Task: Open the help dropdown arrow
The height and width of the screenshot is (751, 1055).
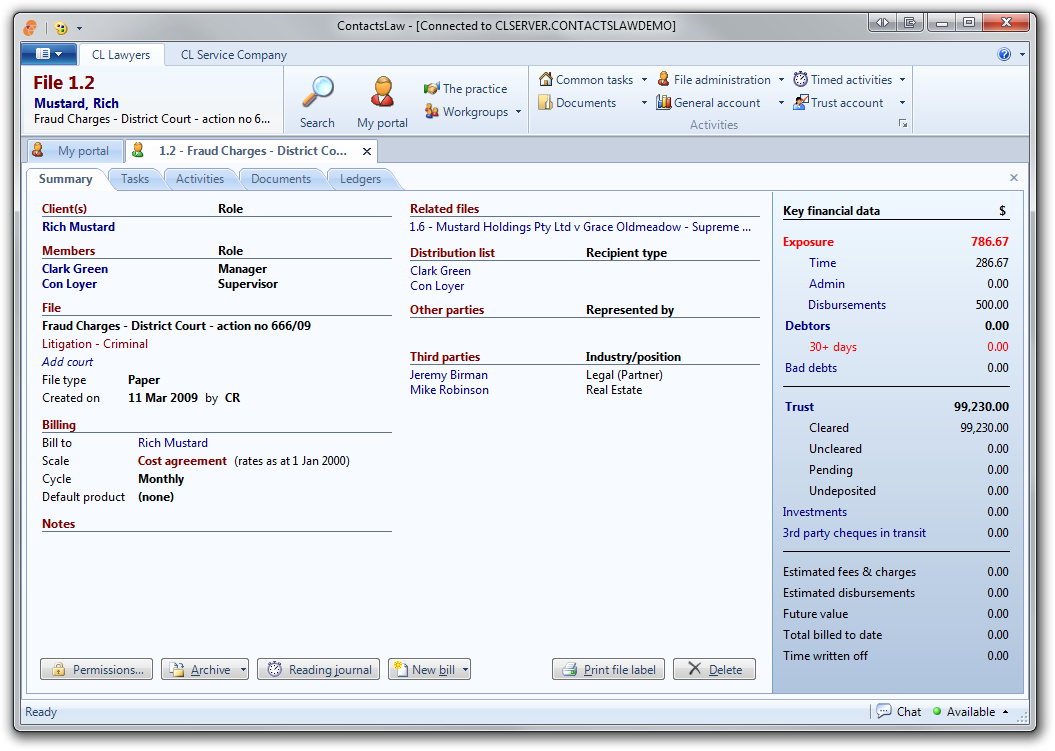Action: (x=1022, y=55)
